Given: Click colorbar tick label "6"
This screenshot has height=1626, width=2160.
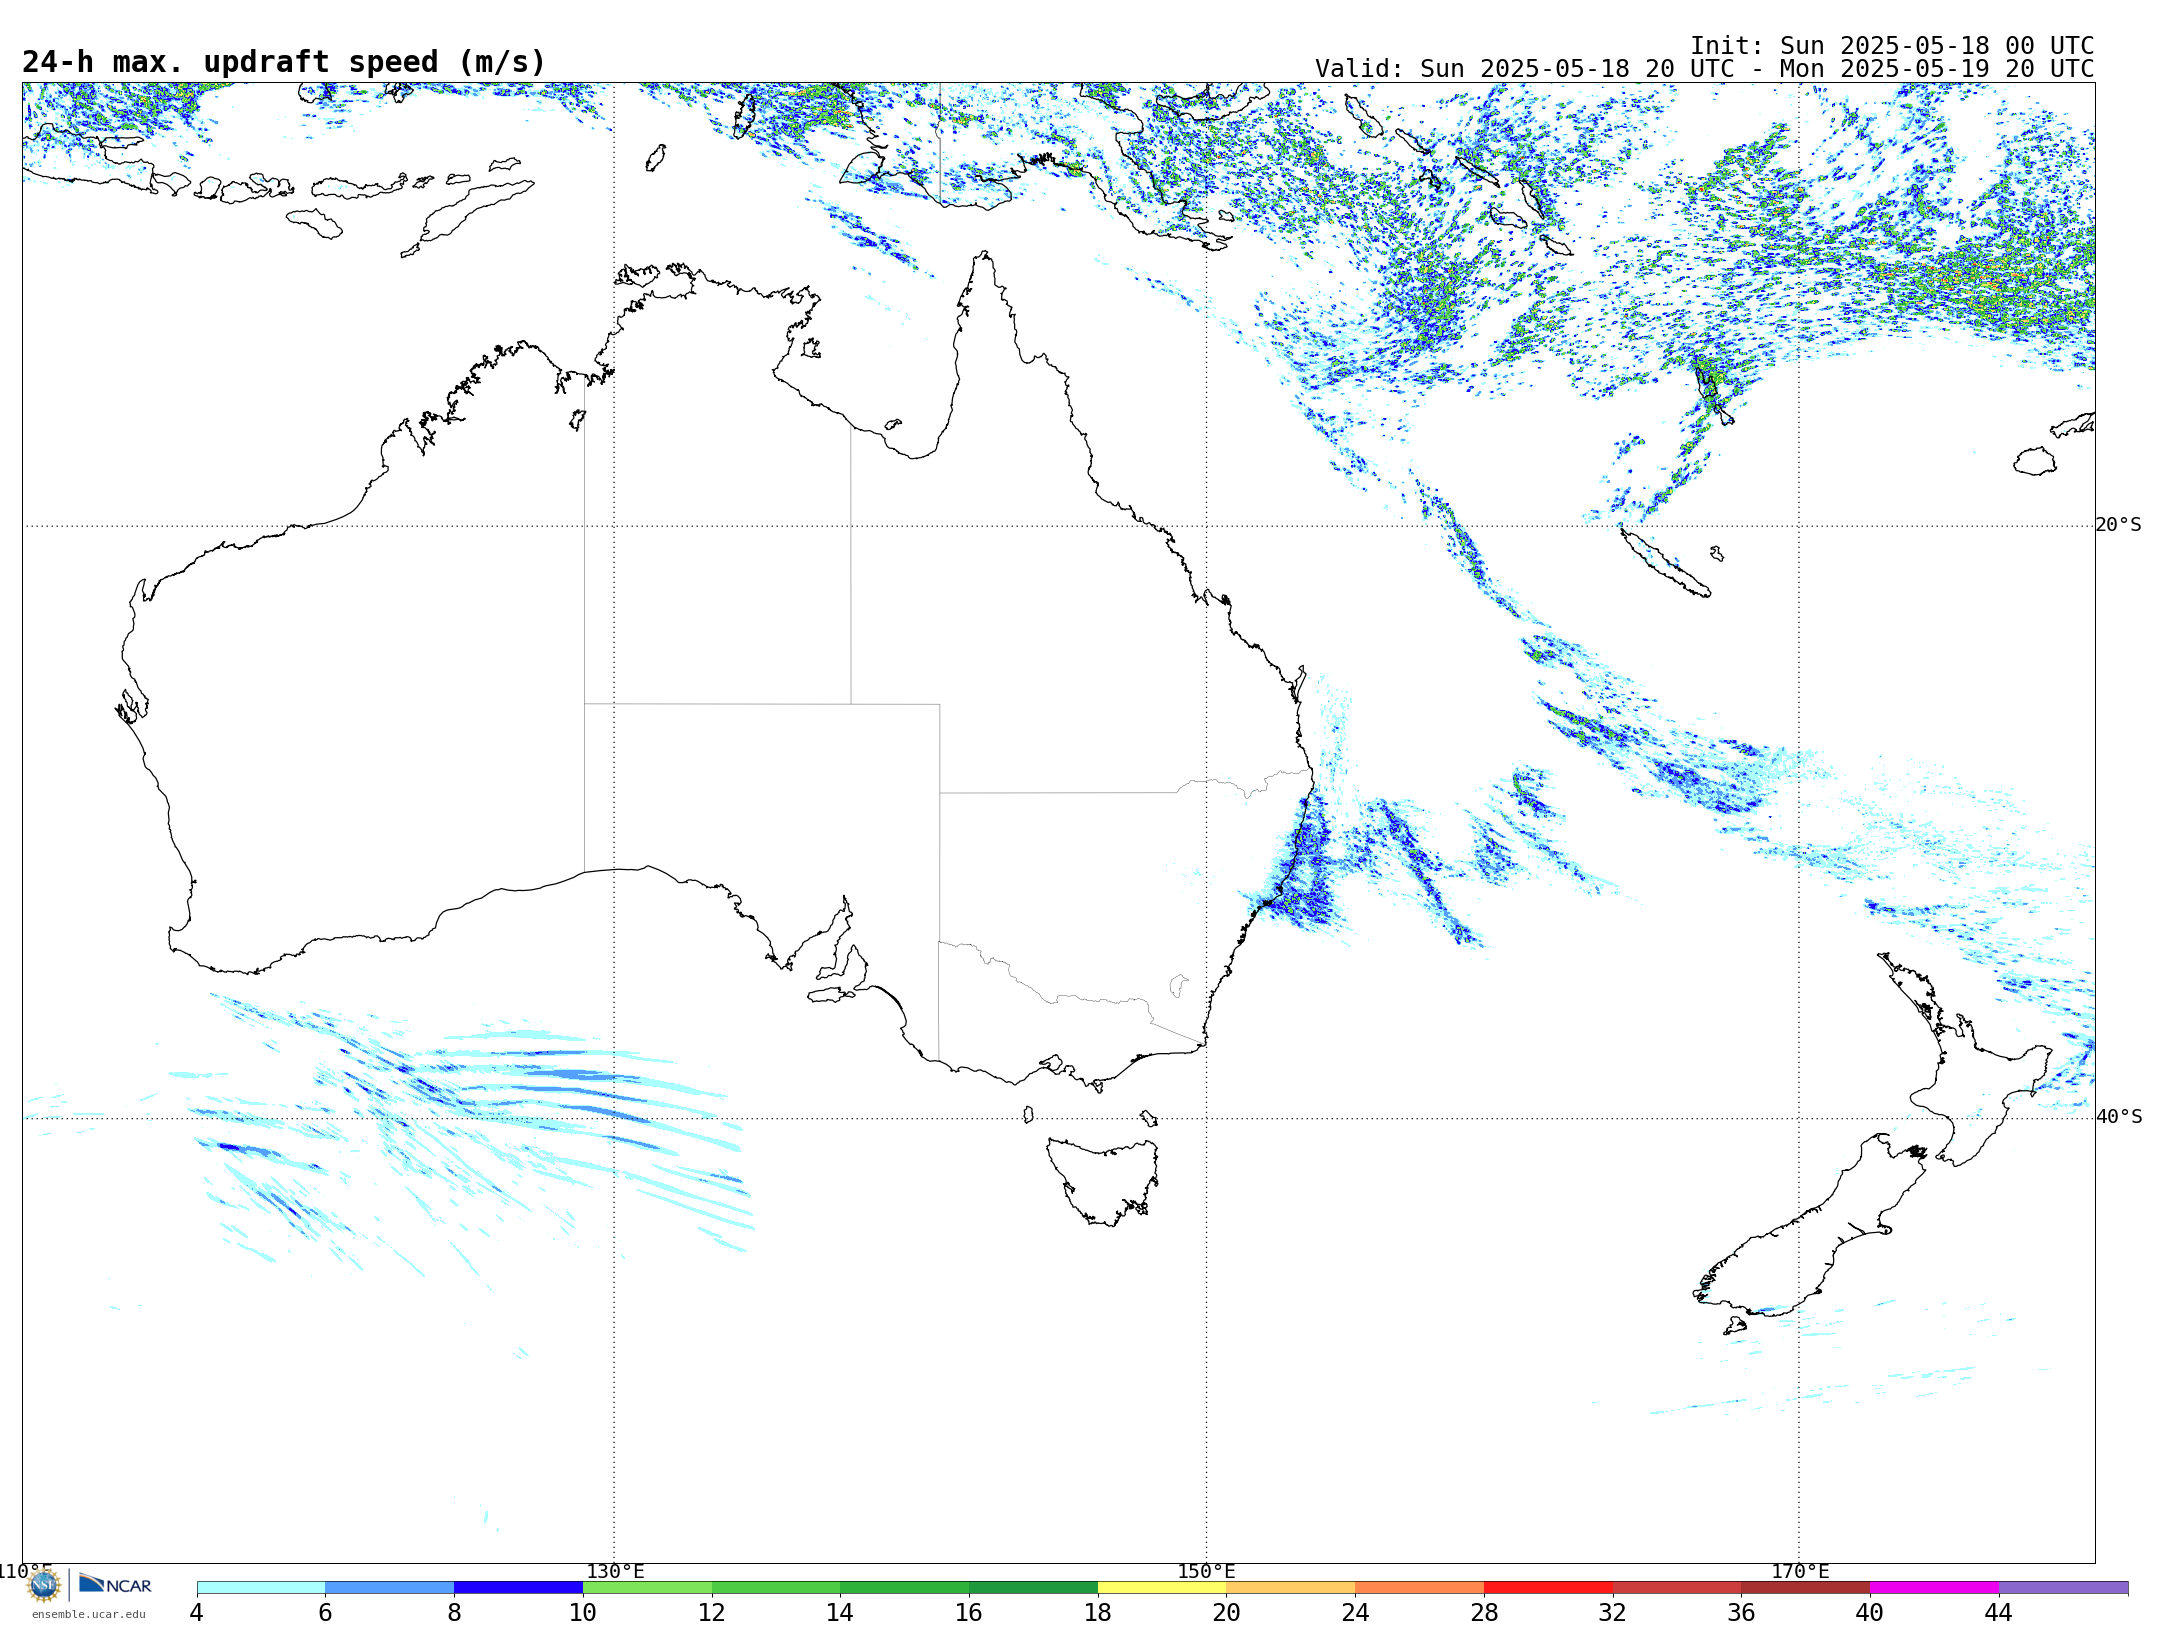Looking at the screenshot, I should coord(325,1613).
